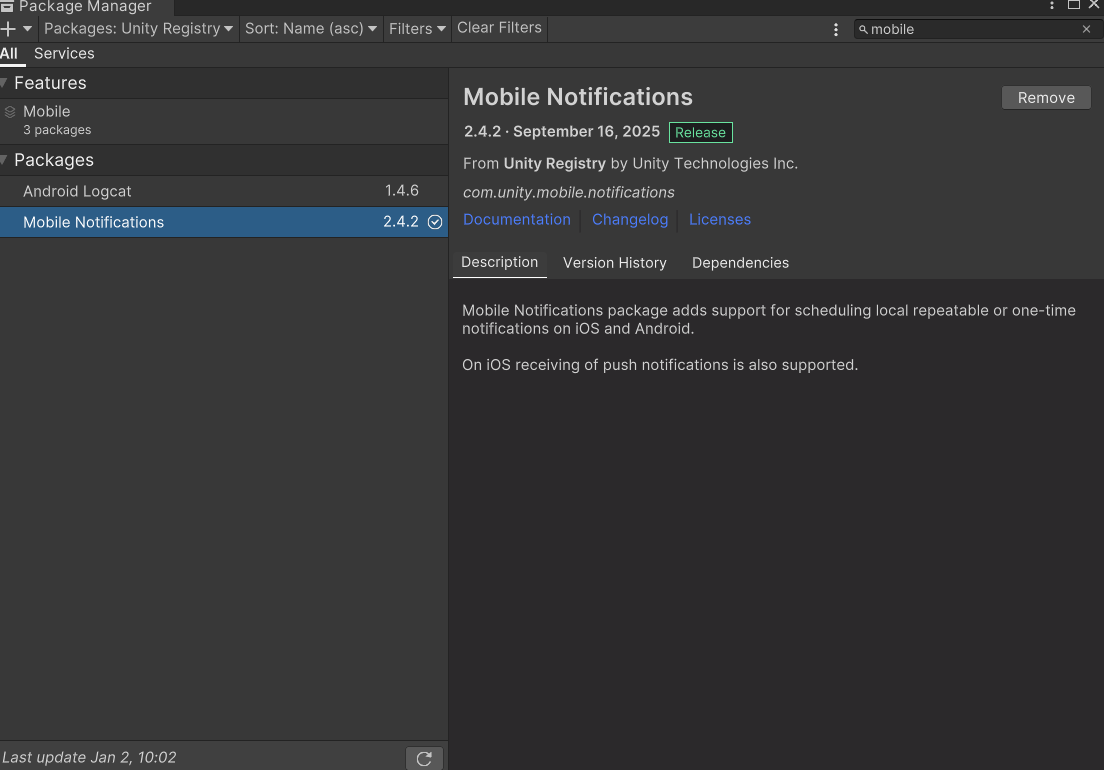Viewport: 1104px width, 770px height.
Task: Click the Mobile Notifications title heading
Action: pyautogui.click(x=578, y=97)
